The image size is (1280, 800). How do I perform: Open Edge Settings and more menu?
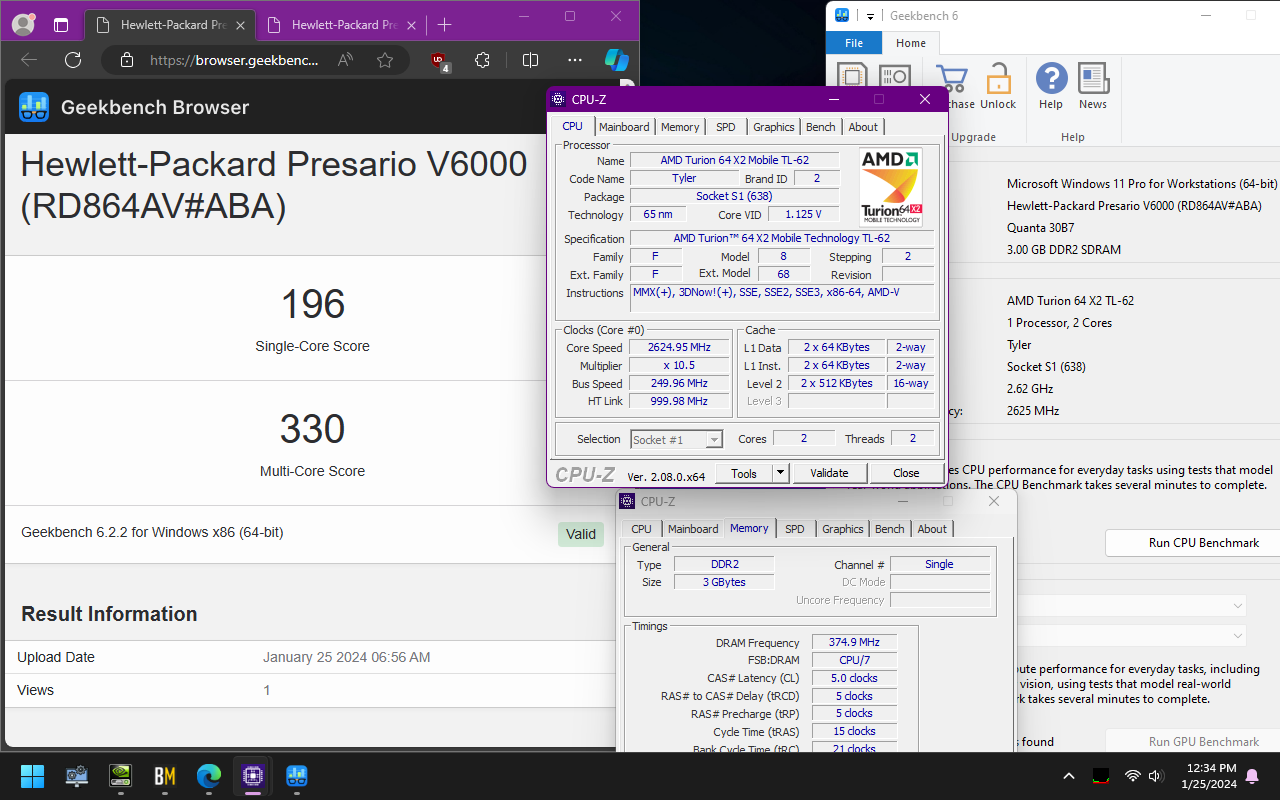(x=575, y=60)
